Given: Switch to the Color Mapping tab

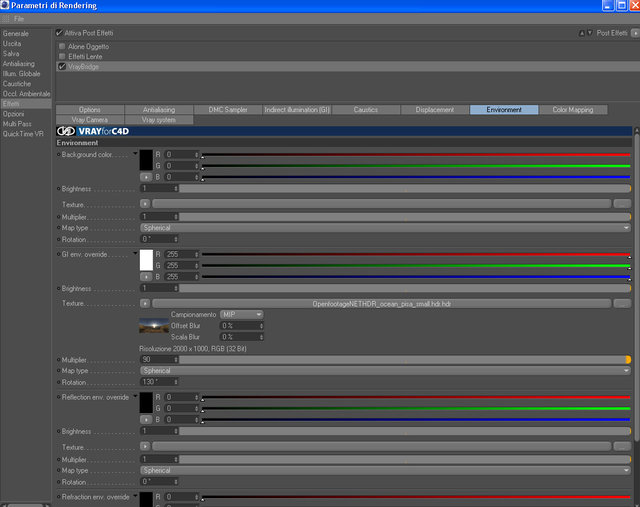Looking at the screenshot, I should (573, 109).
